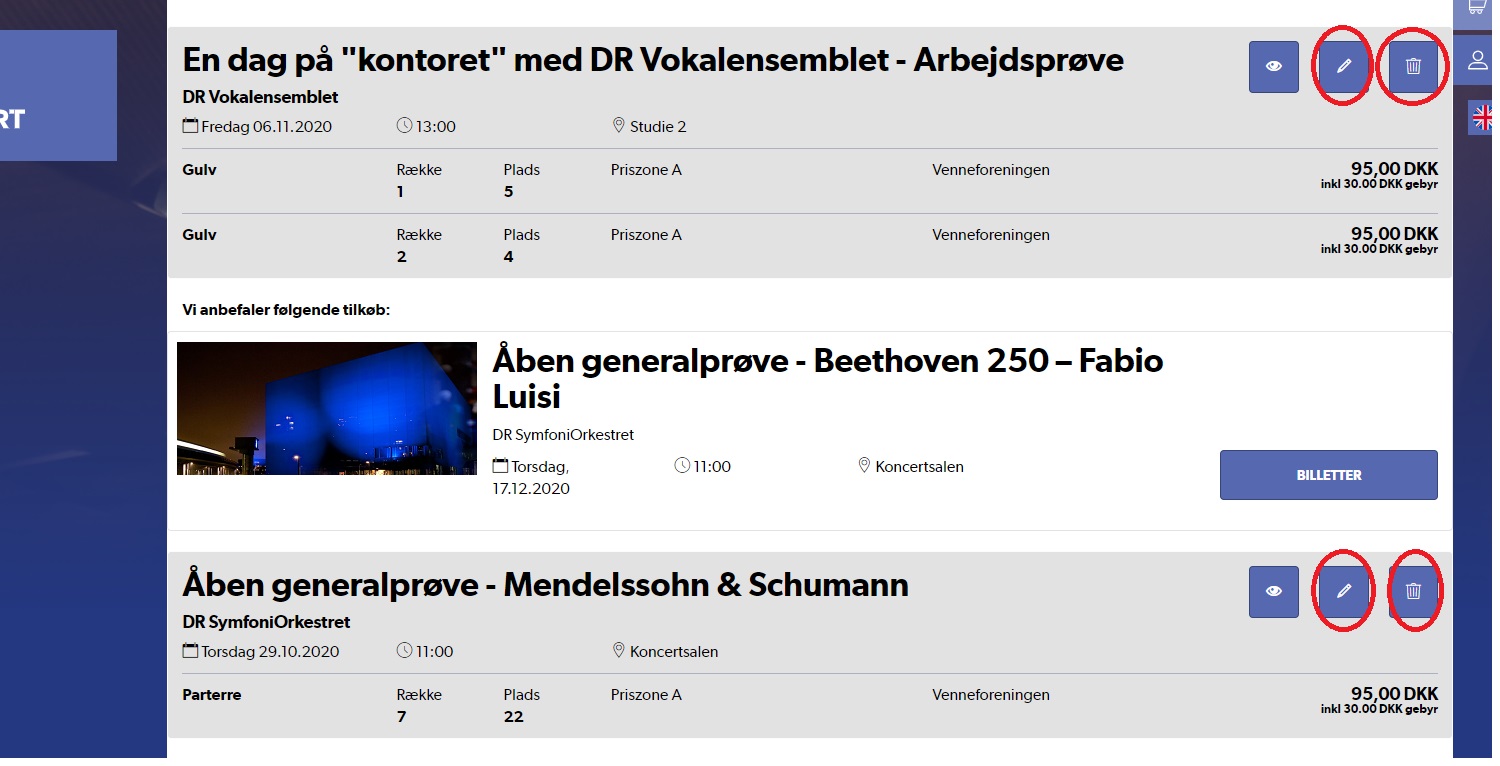Edit the DR Vokalensemblet Arbejdsprøve tickets
This screenshot has height=766, width=1500.
tap(1344, 67)
